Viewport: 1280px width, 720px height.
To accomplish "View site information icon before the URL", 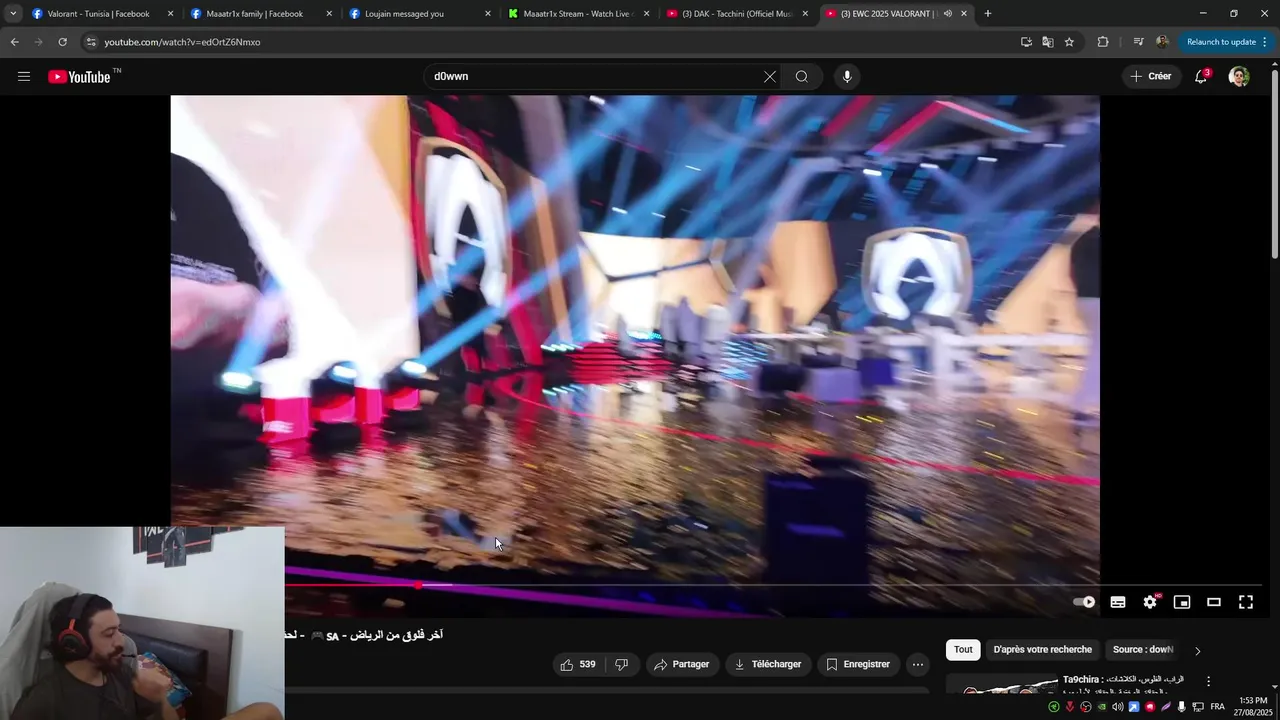I will [91, 42].
